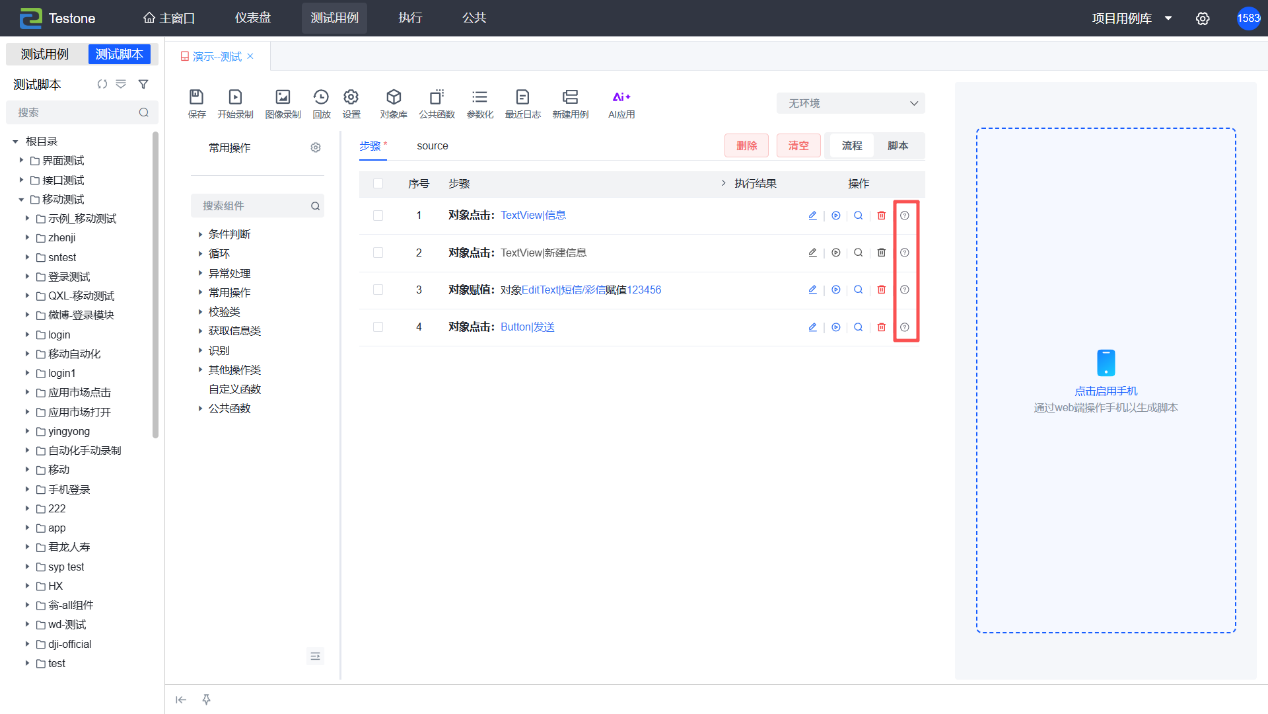Screen dimensions: 1268x714
Task: Open the 无环境 environment dropdown
Action: pyautogui.click(x=851, y=103)
